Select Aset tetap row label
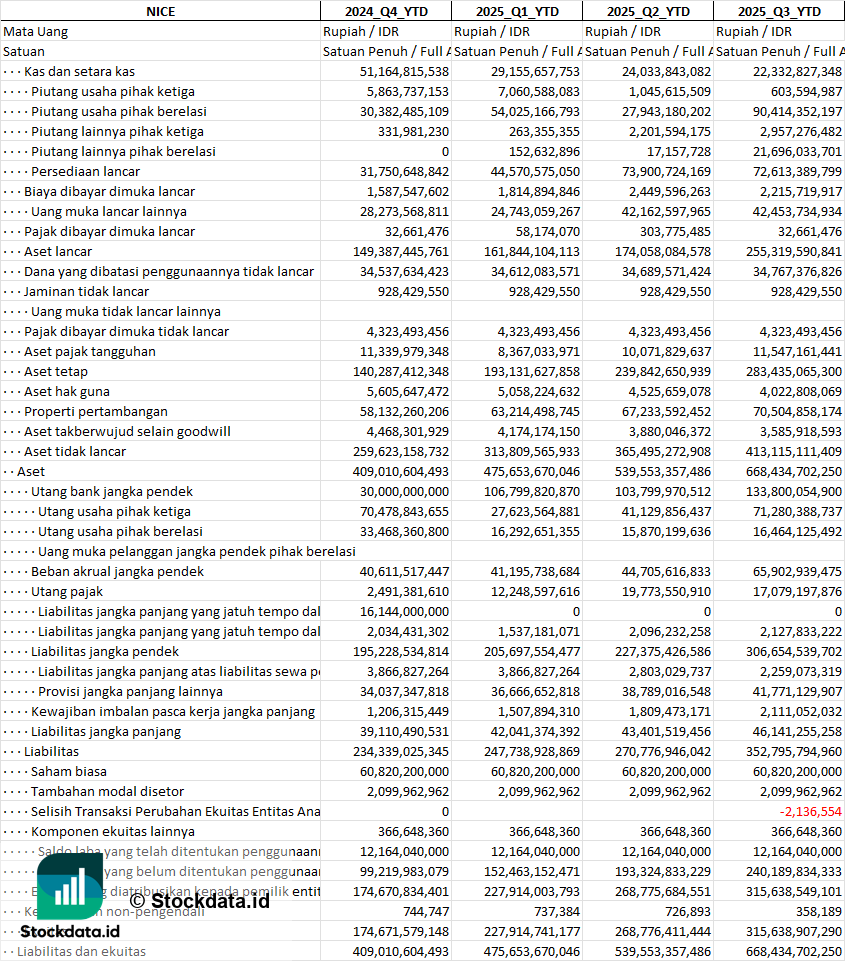This screenshot has width=845, height=961. click(x=56, y=371)
